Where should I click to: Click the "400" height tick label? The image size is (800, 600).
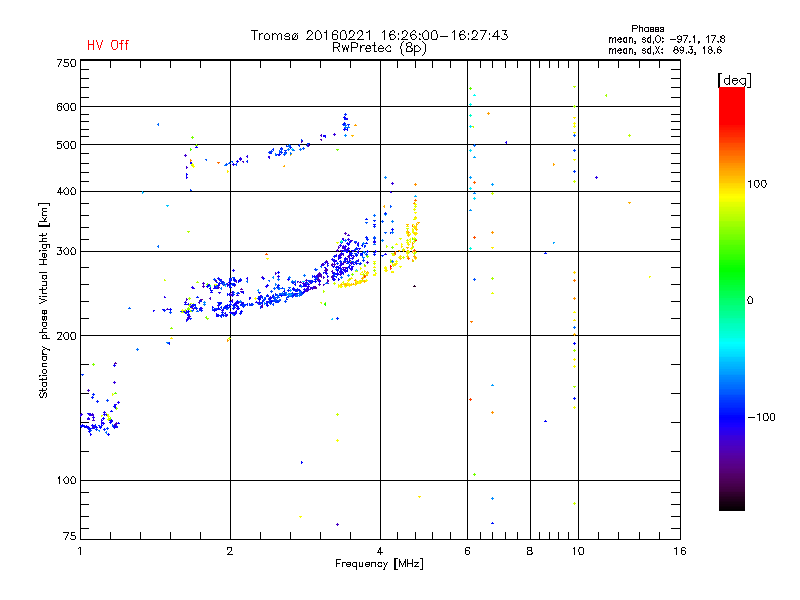point(66,191)
